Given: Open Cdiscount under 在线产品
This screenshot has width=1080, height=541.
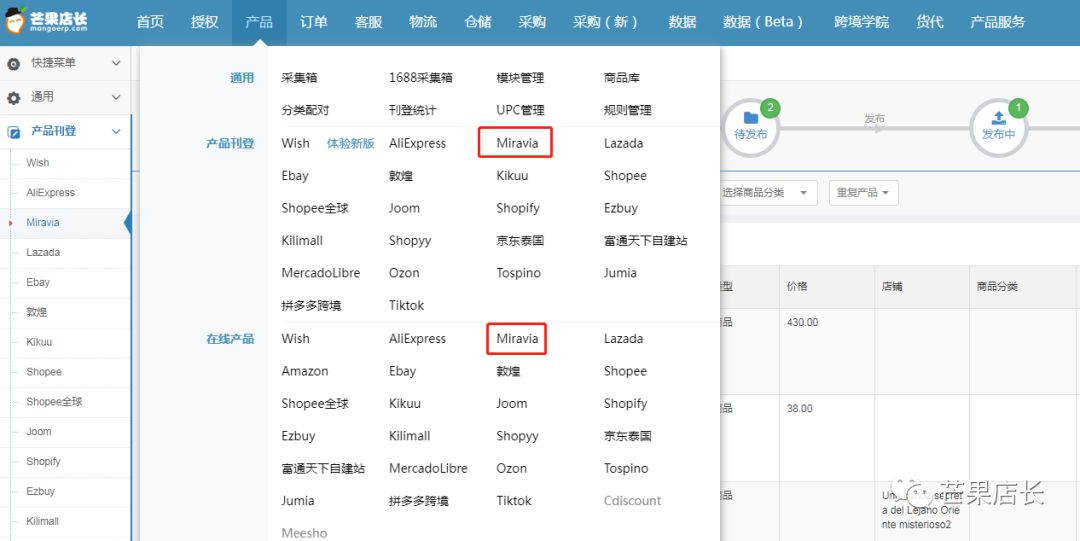Looking at the screenshot, I should pyautogui.click(x=632, y=501).
